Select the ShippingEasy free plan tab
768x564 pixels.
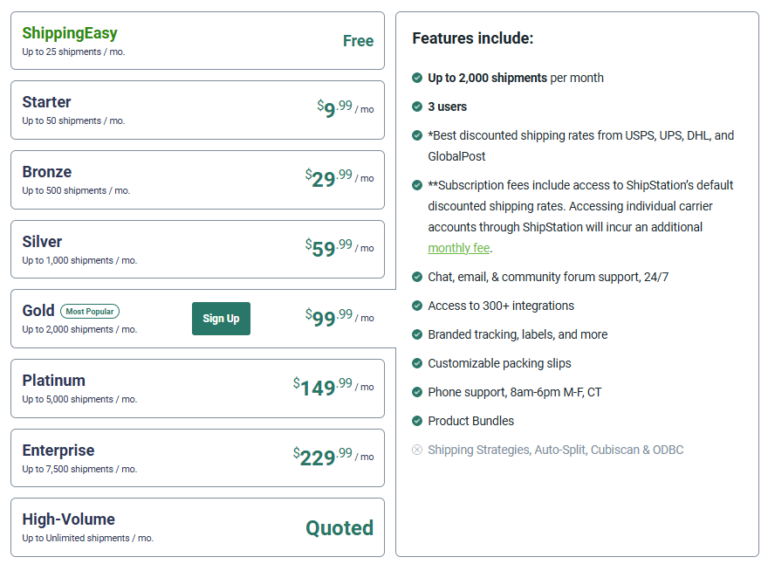point(197,41)
